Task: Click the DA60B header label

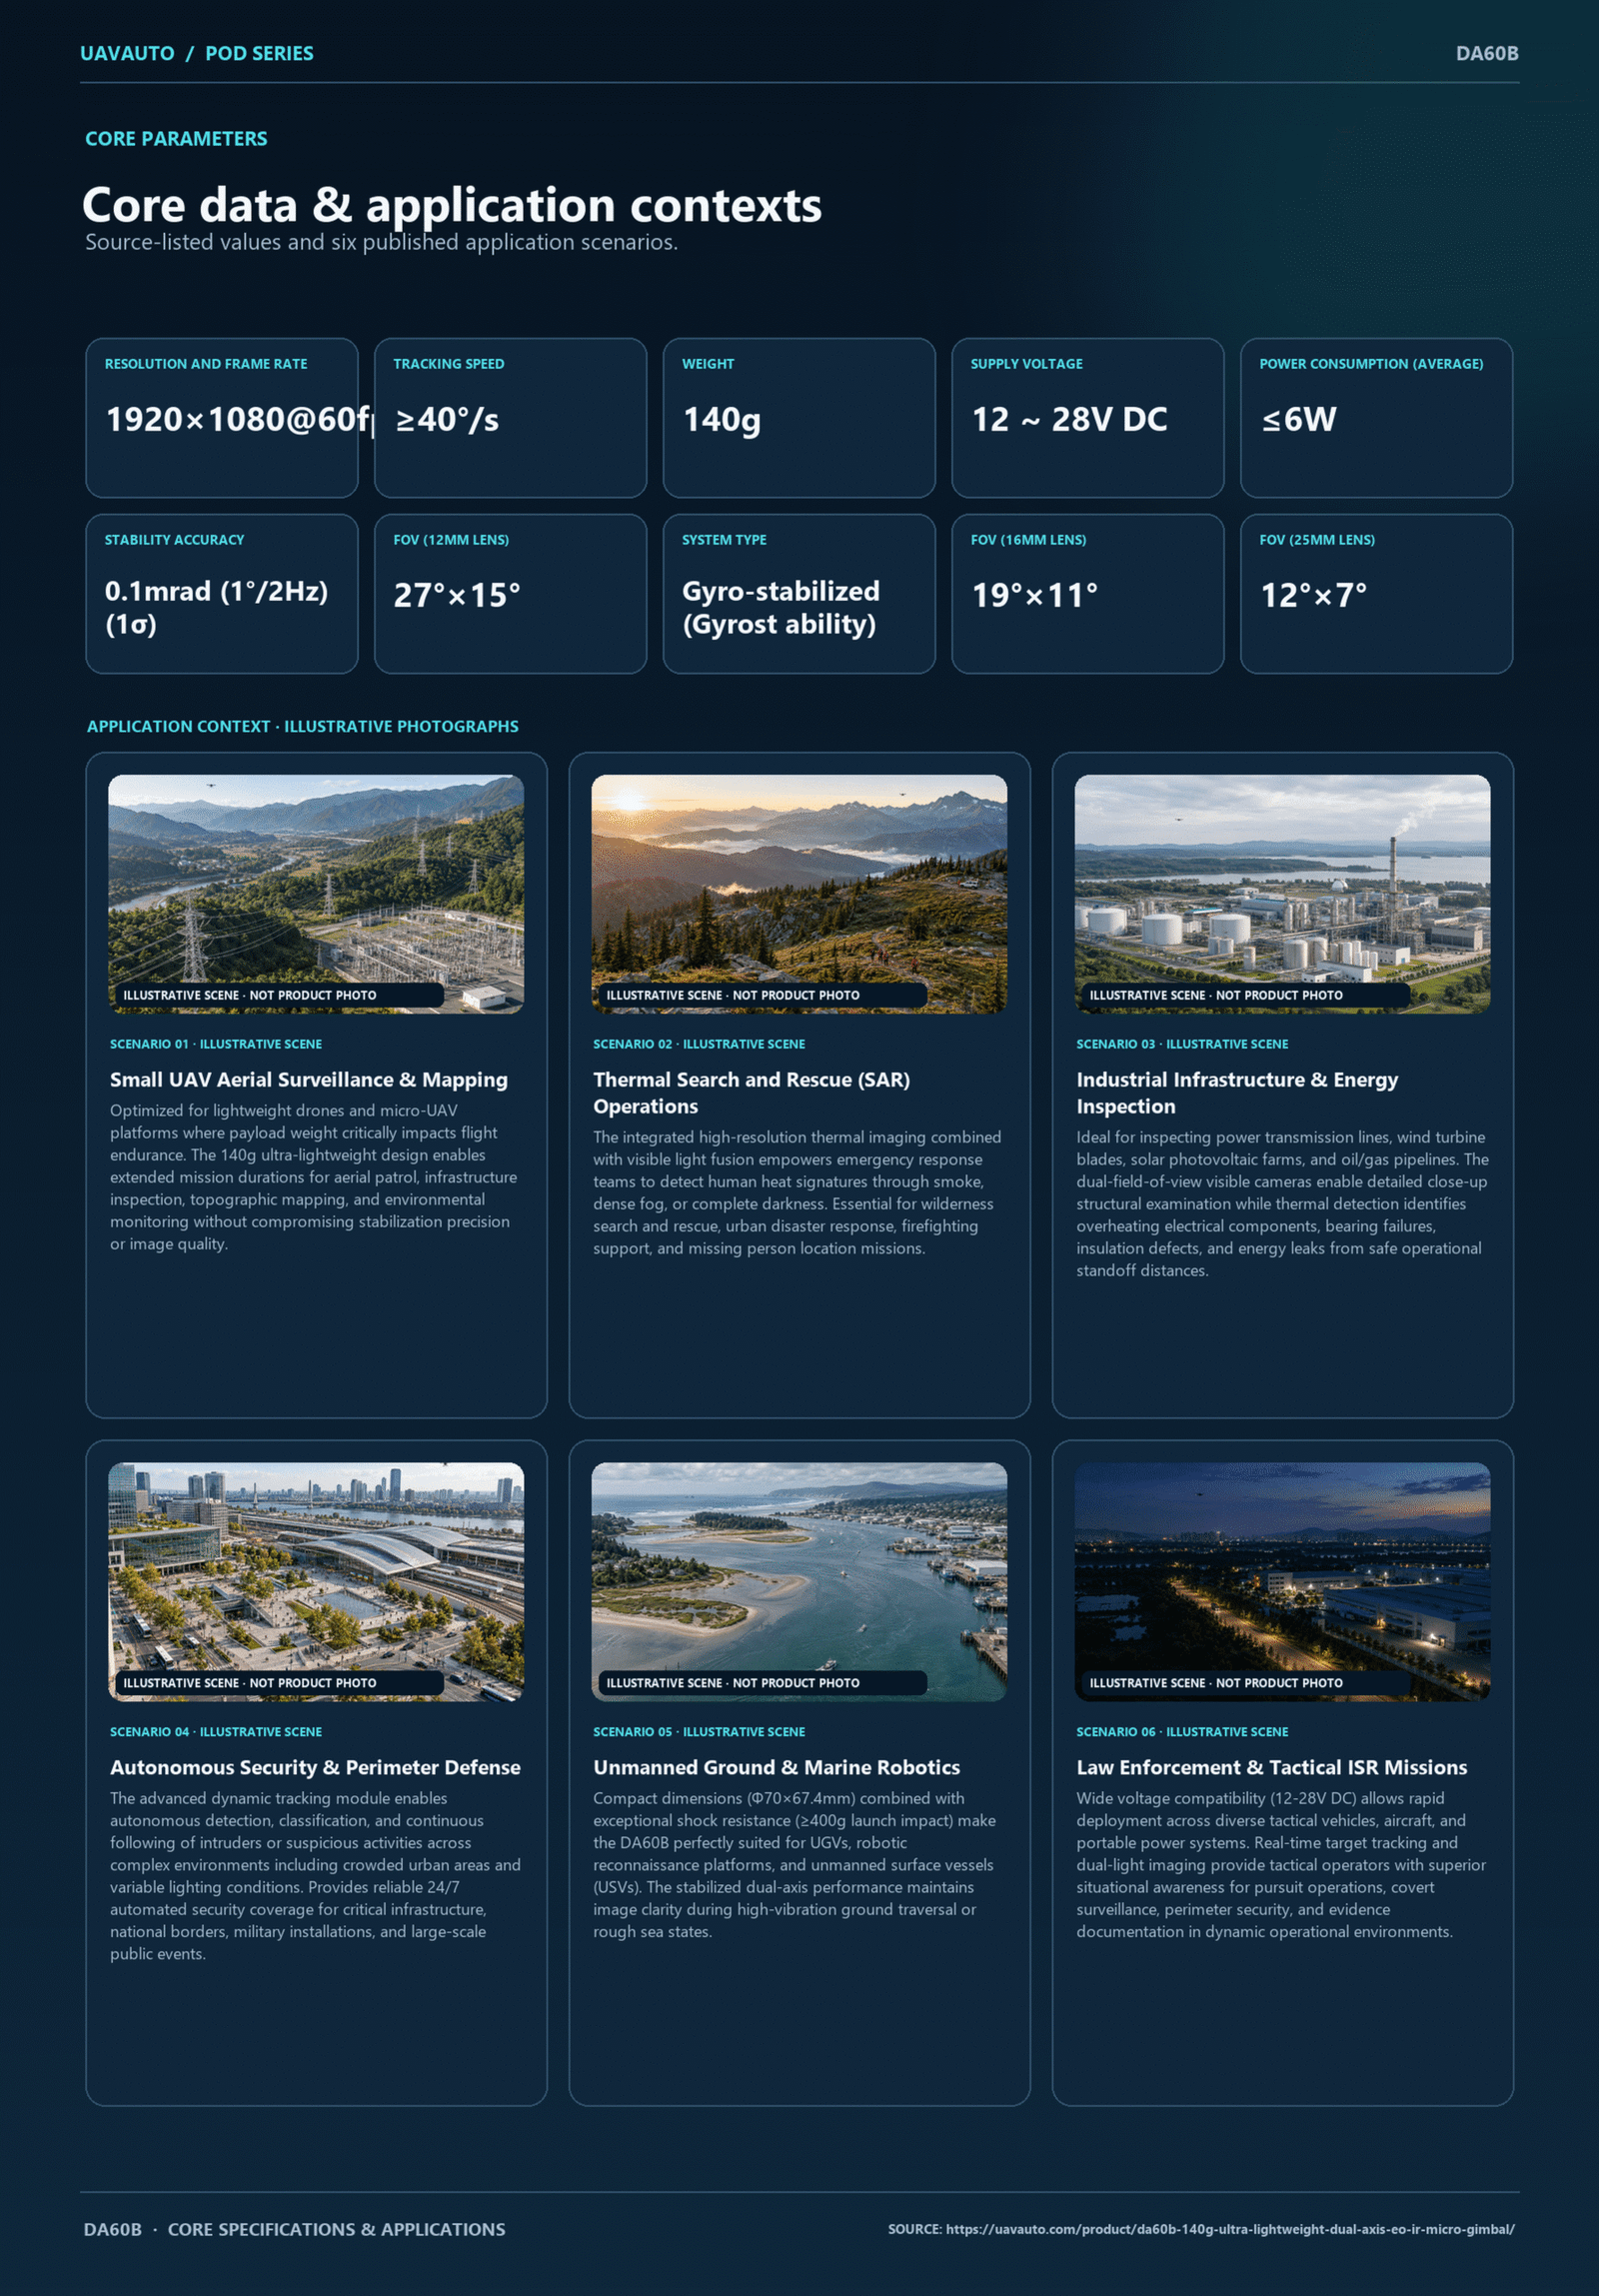Action: [x=1486, y=54]
